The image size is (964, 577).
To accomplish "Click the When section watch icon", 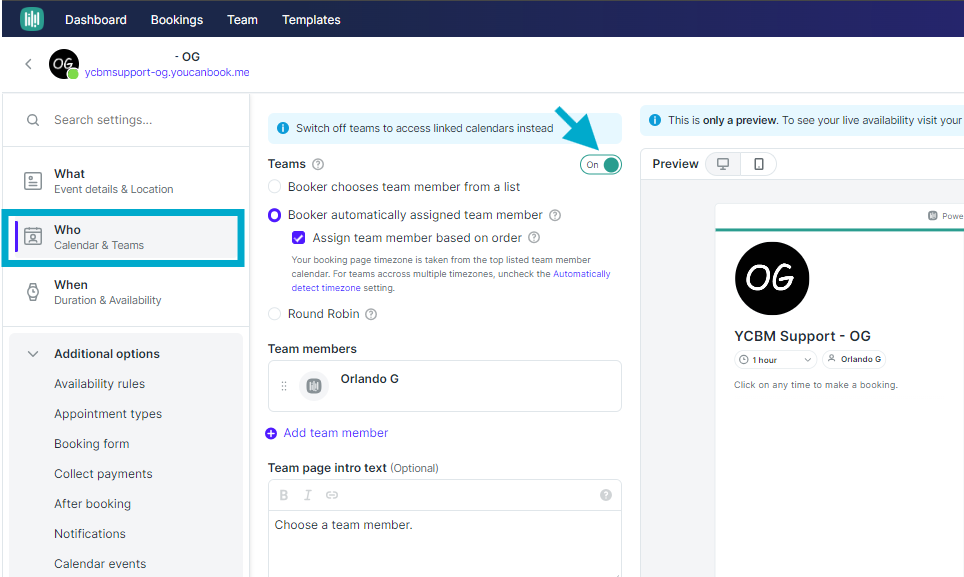I will click(x=33, y=292).
